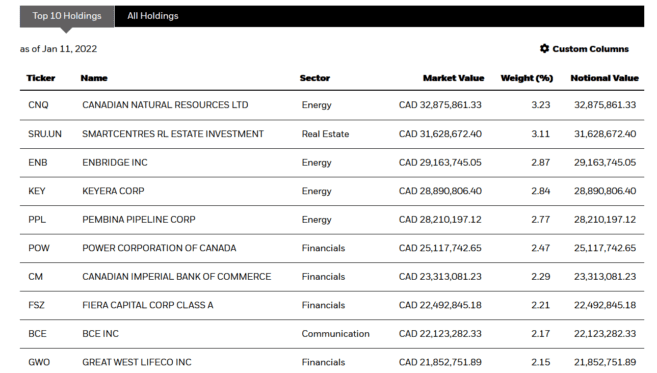Select the Top 10 Holdings tab

67,16
